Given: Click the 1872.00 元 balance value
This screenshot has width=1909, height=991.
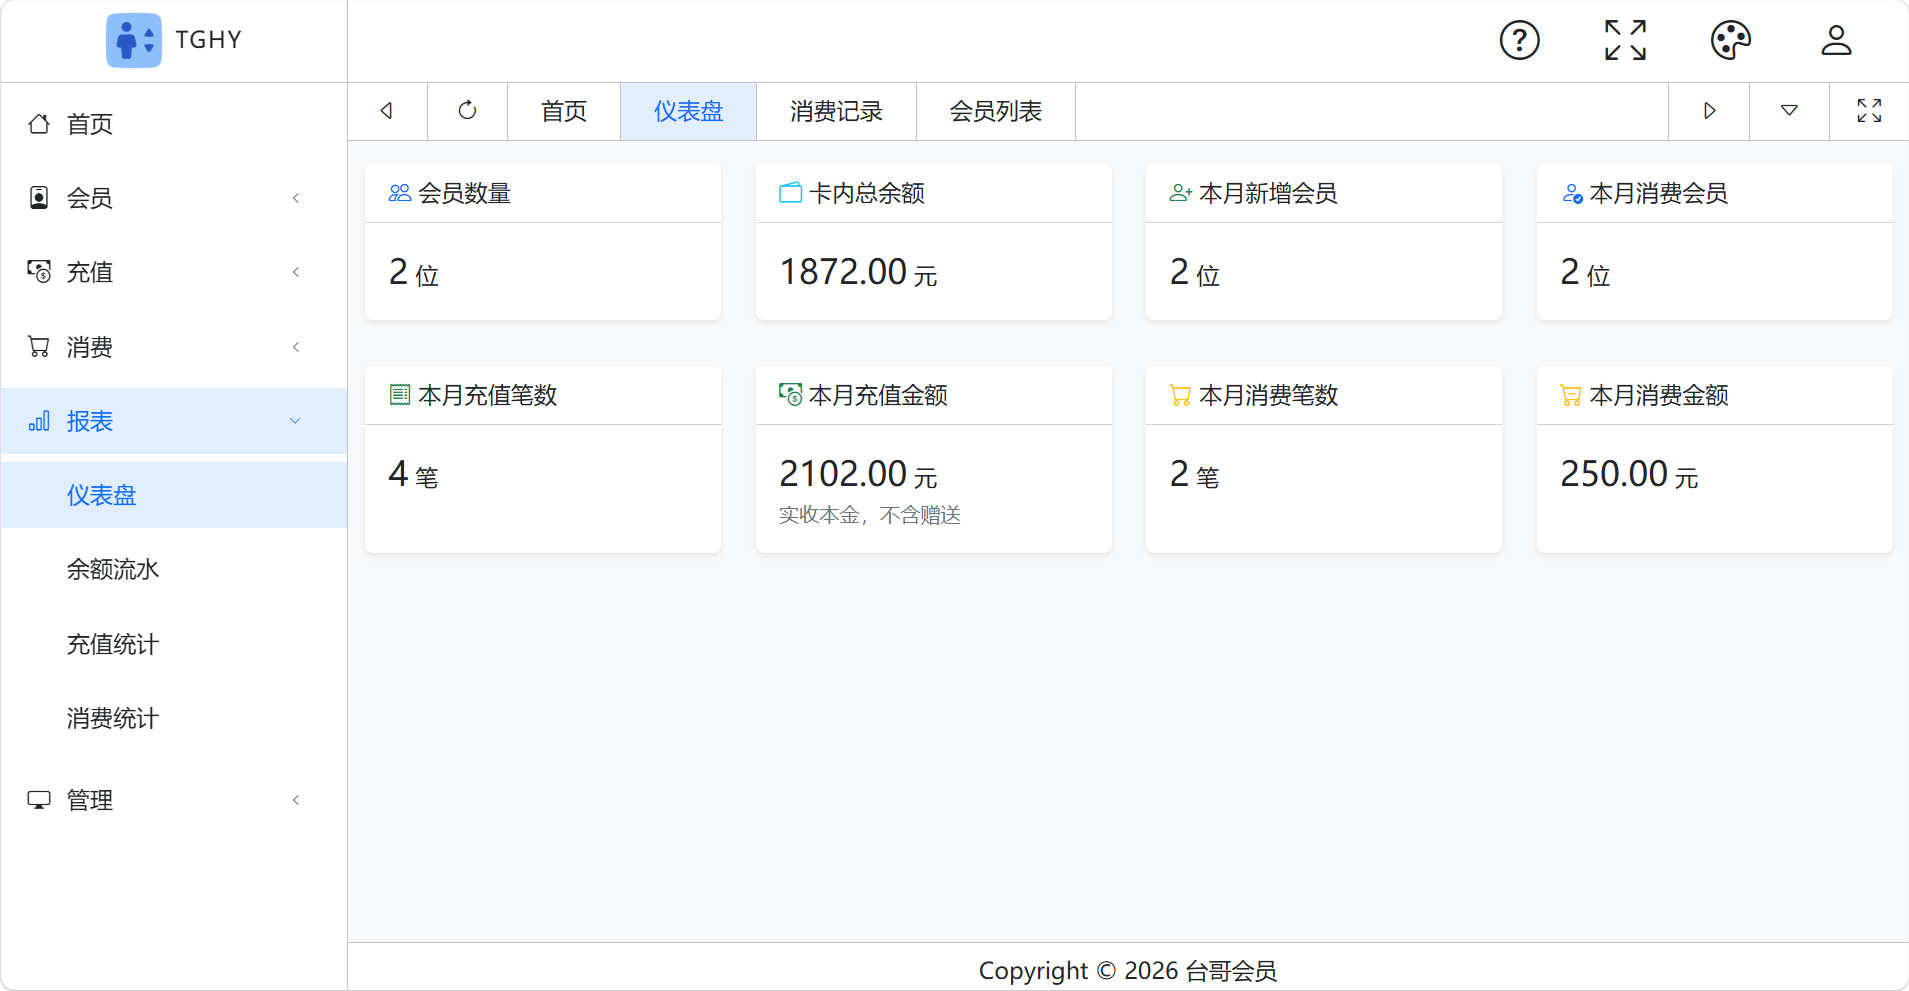Looking at the screenshot, I should (858, 272).
